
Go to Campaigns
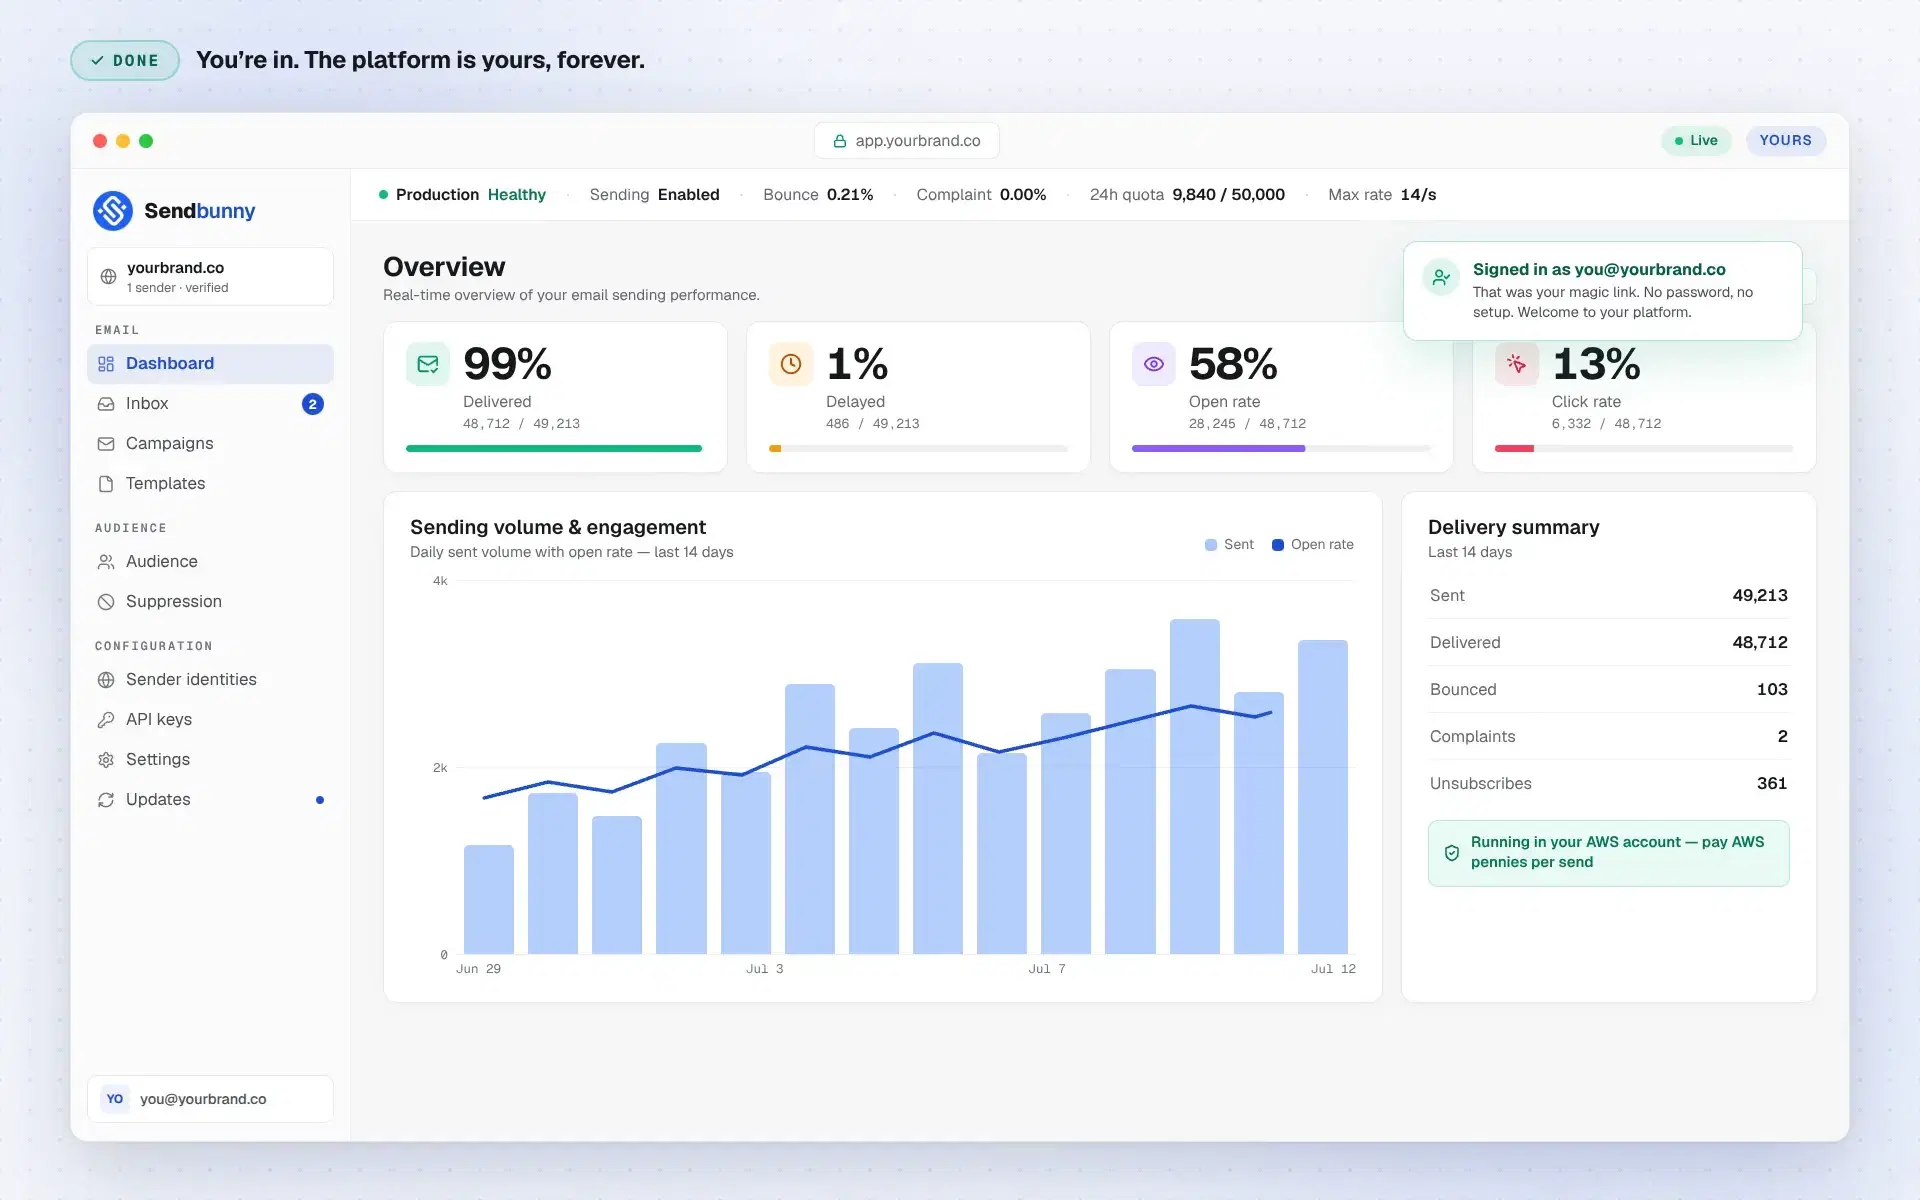pyautogui.click(x=210, y=444)
